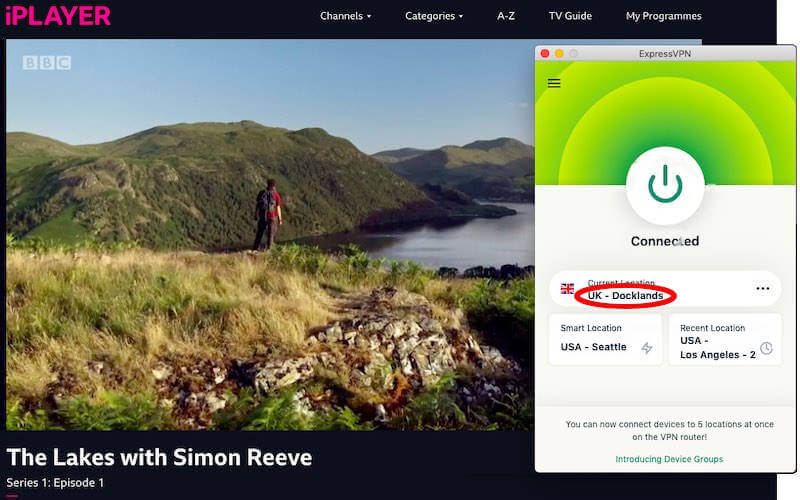Image resolution: width=800 pixels, height=500 pixels.
Task: Open the TV Guide menu item
Action: coord(570,16)
